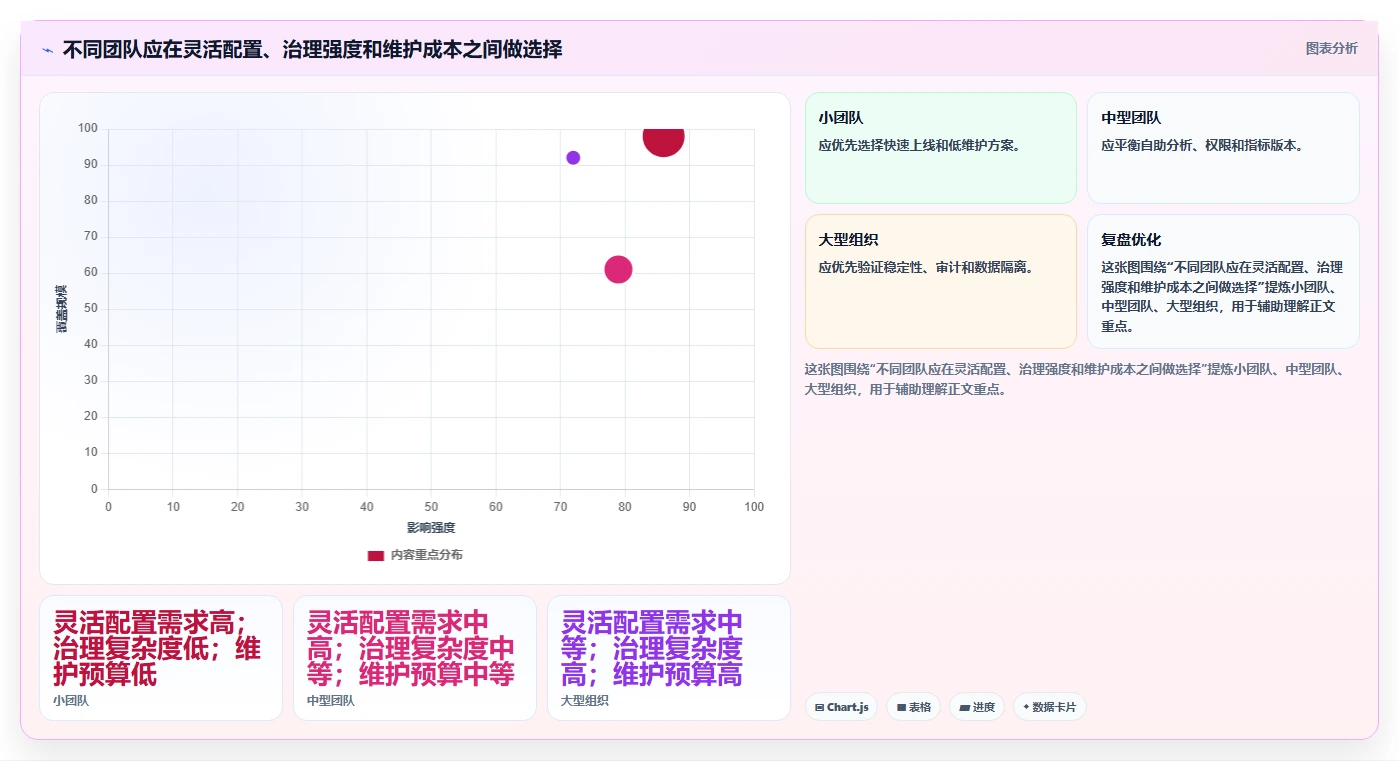Open the 大型组织 orange summary card
The width and height of the screenshot is (1399, 761).
point(940,281)
